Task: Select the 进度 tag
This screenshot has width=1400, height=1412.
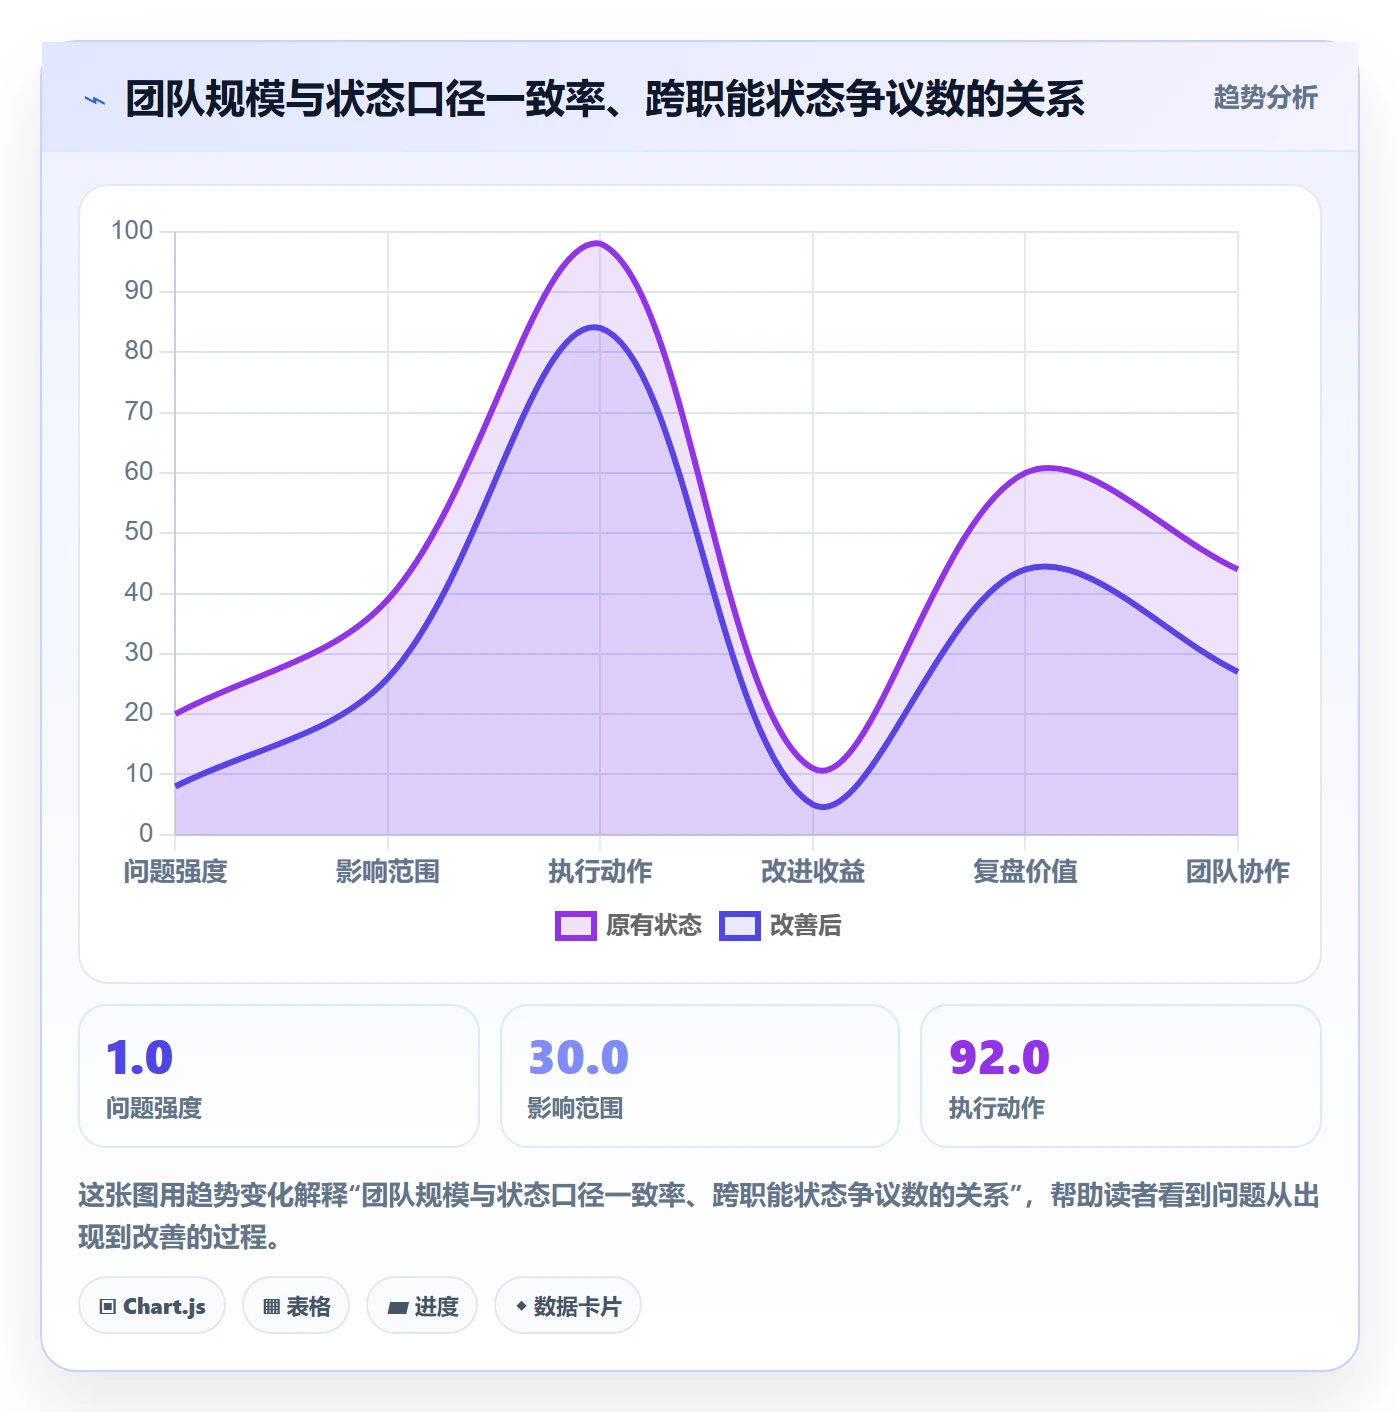Action: click(x=422, y=1305)
